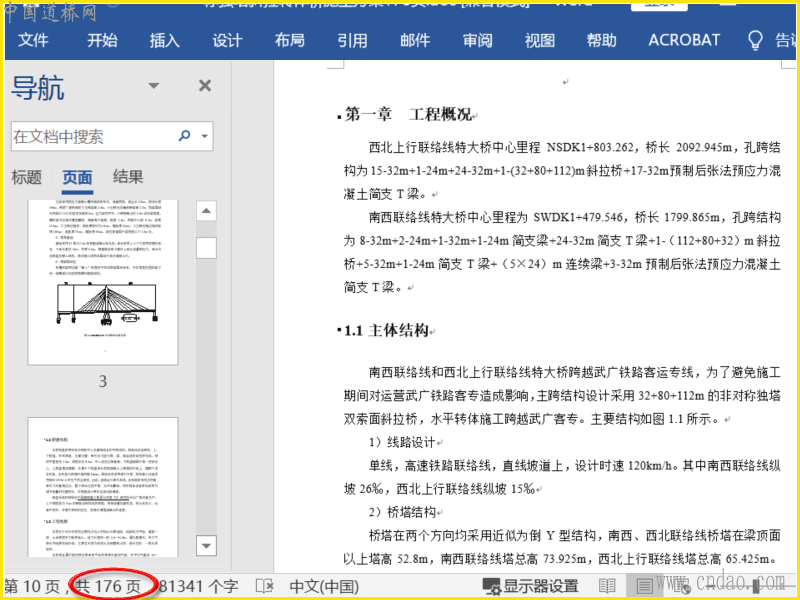Click the 1.1 主体结构 heading
The width and height of the screenshot is (800, 600).
click(386, 331)
